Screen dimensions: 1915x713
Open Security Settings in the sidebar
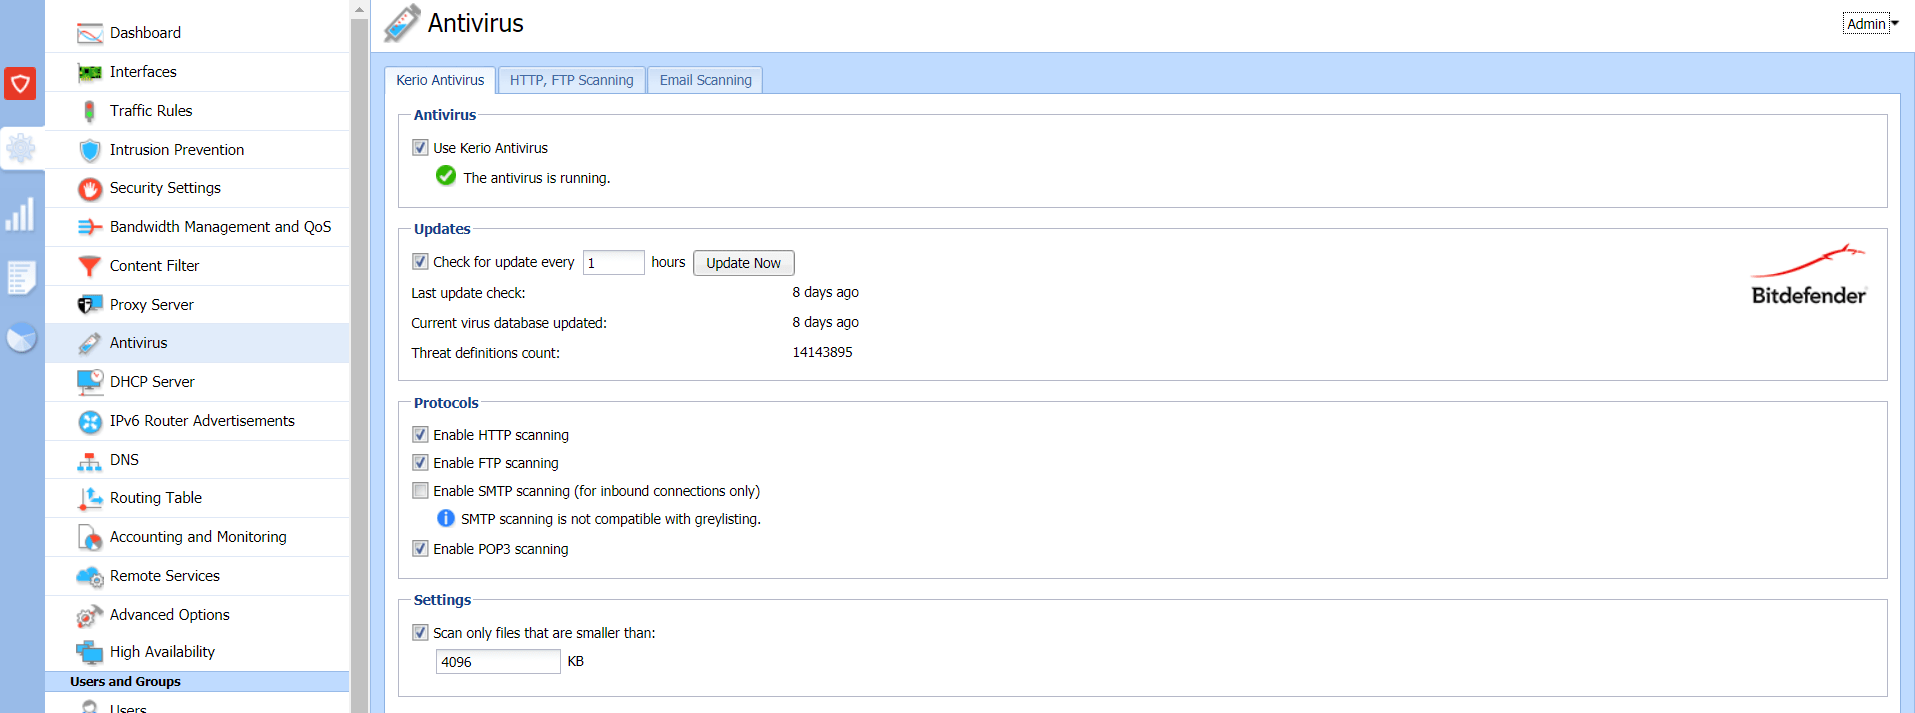point(165,188)
